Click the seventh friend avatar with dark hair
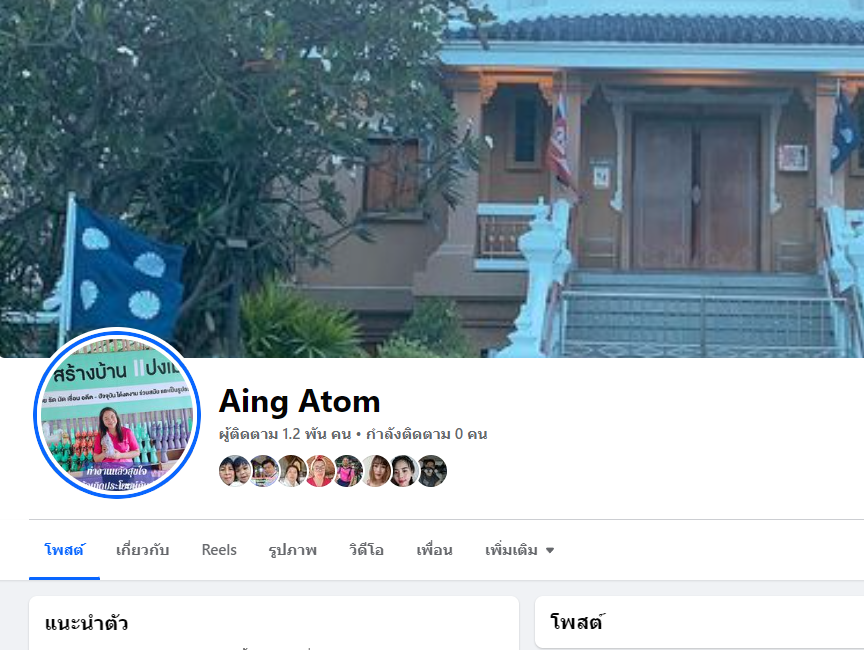Viewport: 864px width, 650px height. [404, 471]
